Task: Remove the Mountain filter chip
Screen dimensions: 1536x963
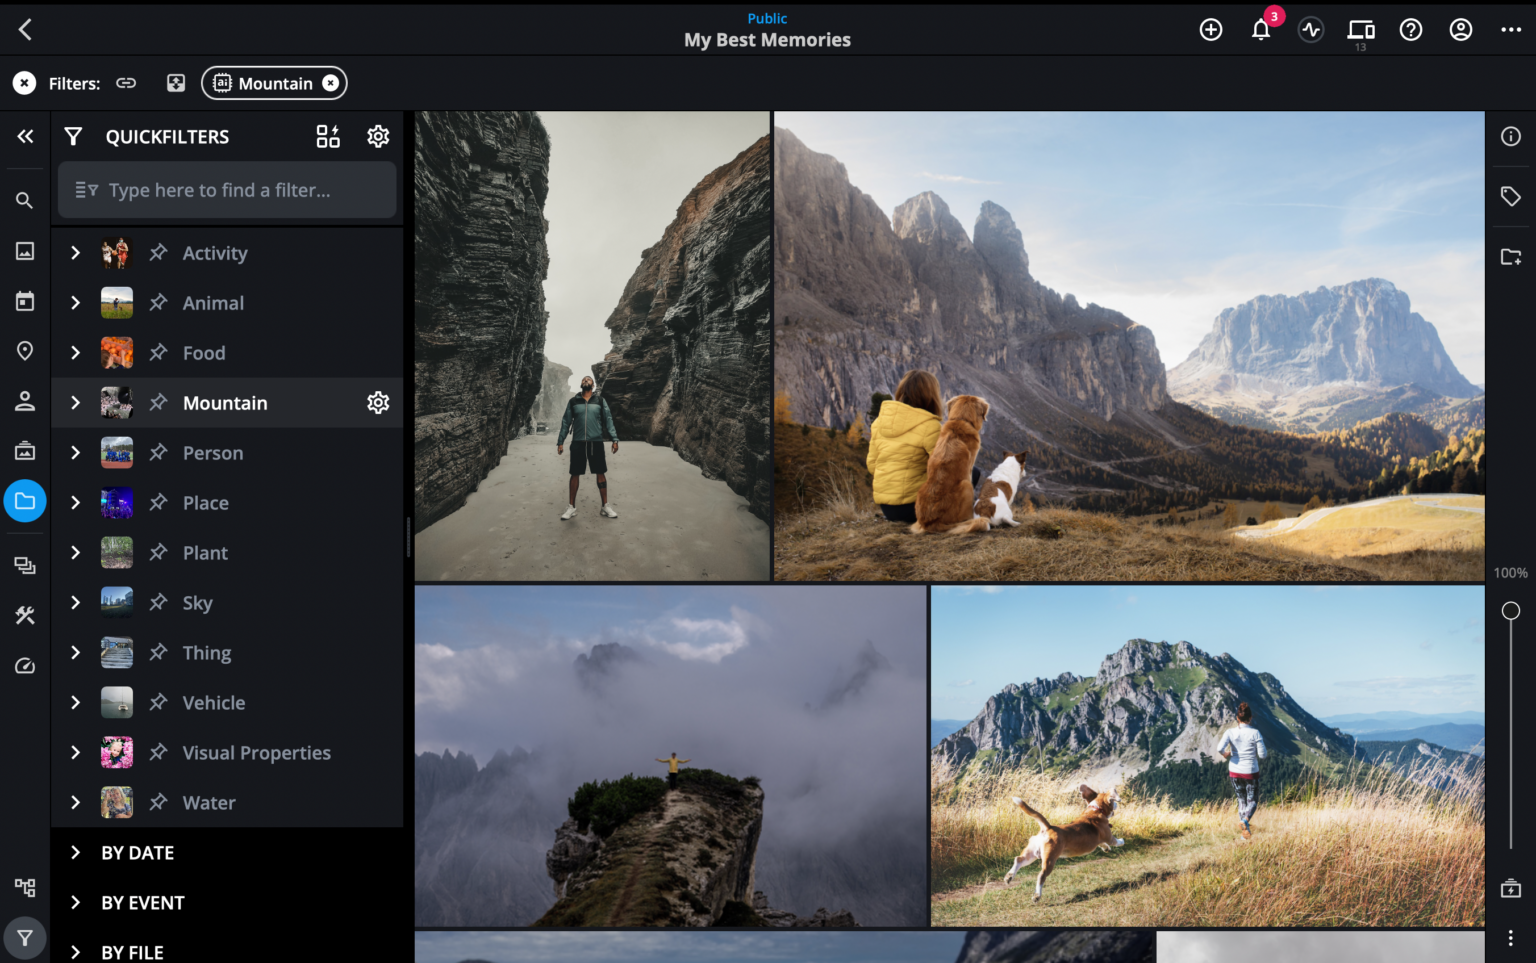Action: coord(331,83)
